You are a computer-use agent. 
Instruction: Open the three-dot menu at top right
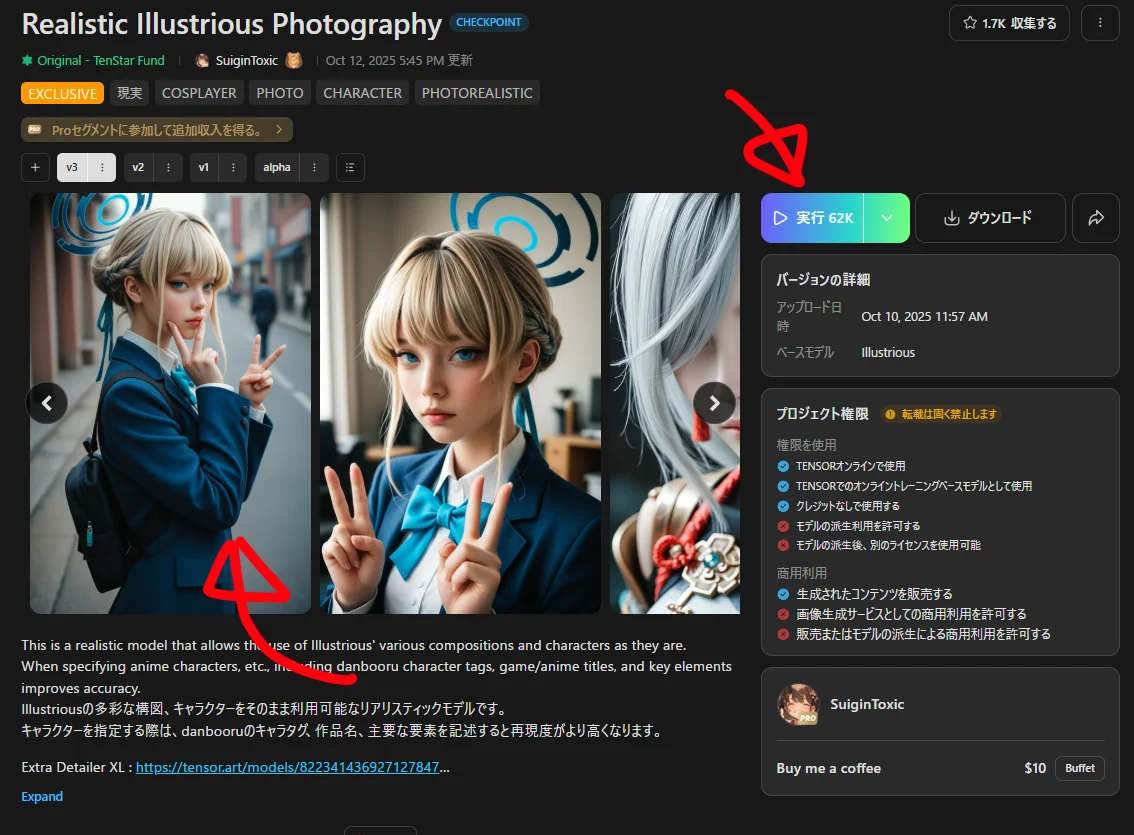click(x=1100, y=23)
